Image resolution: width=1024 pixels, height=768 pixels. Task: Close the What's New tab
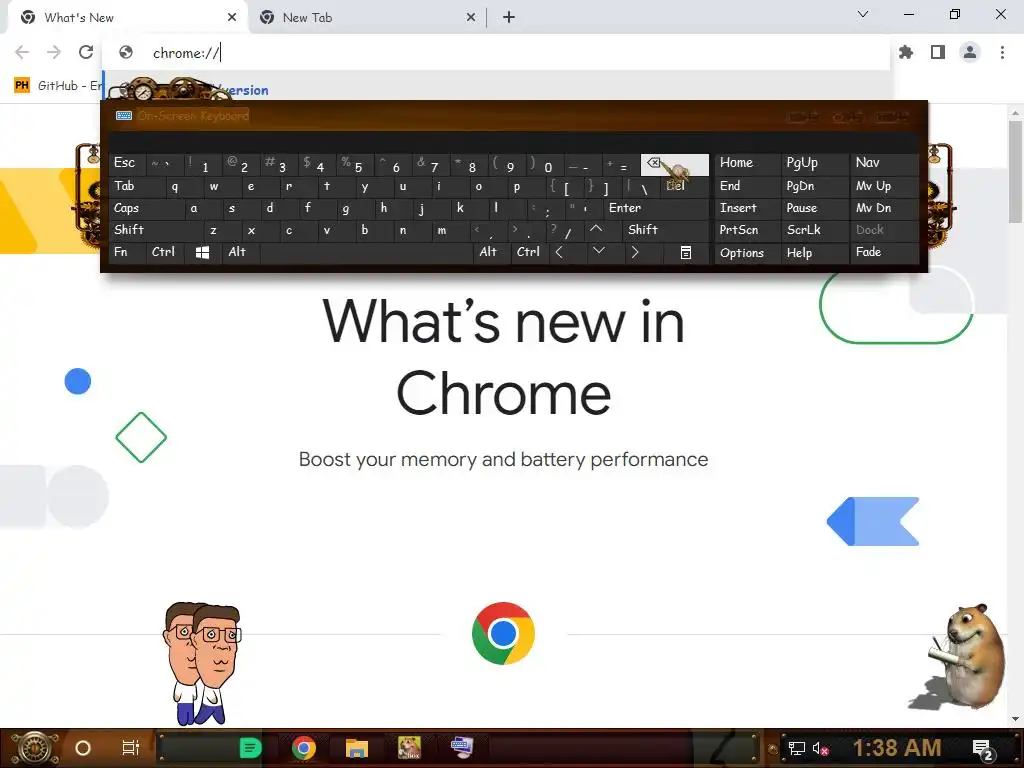point(232,18)
